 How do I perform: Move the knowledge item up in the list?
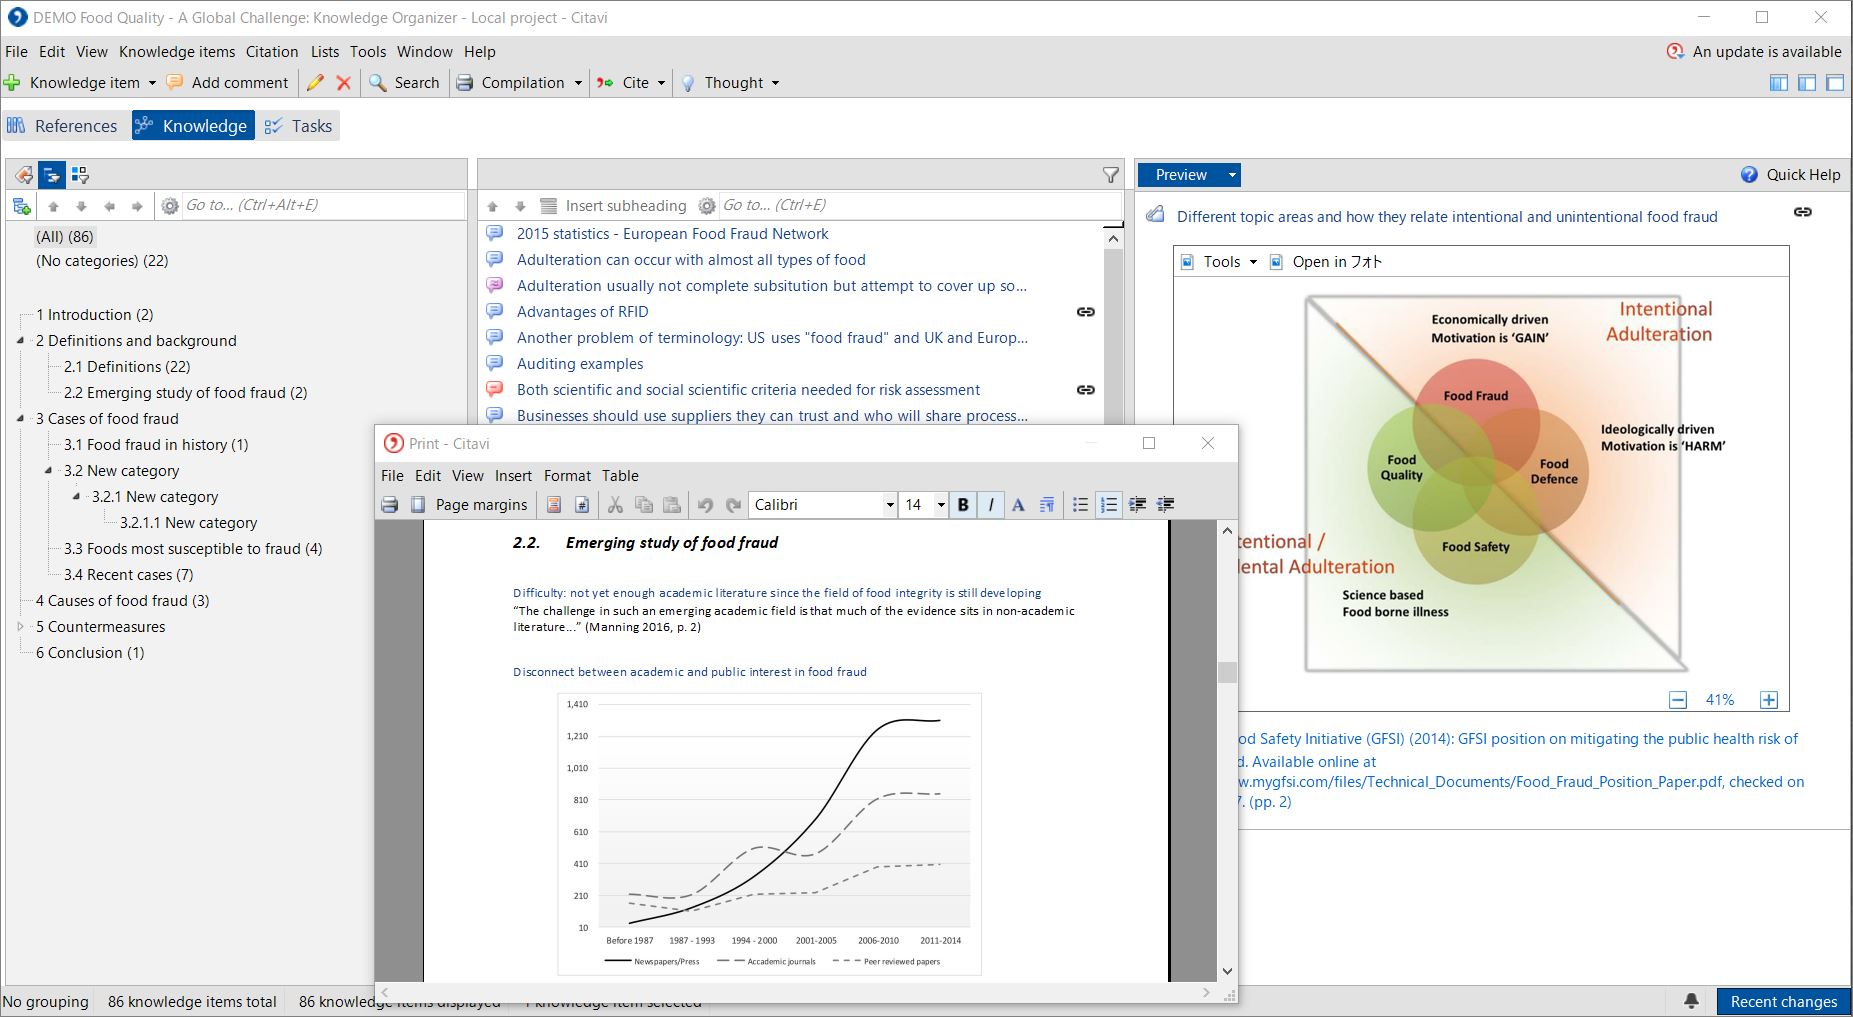[492, 206]
